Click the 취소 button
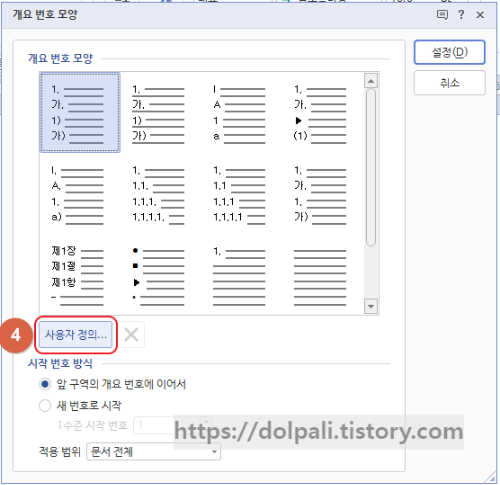 coord(449,83)
